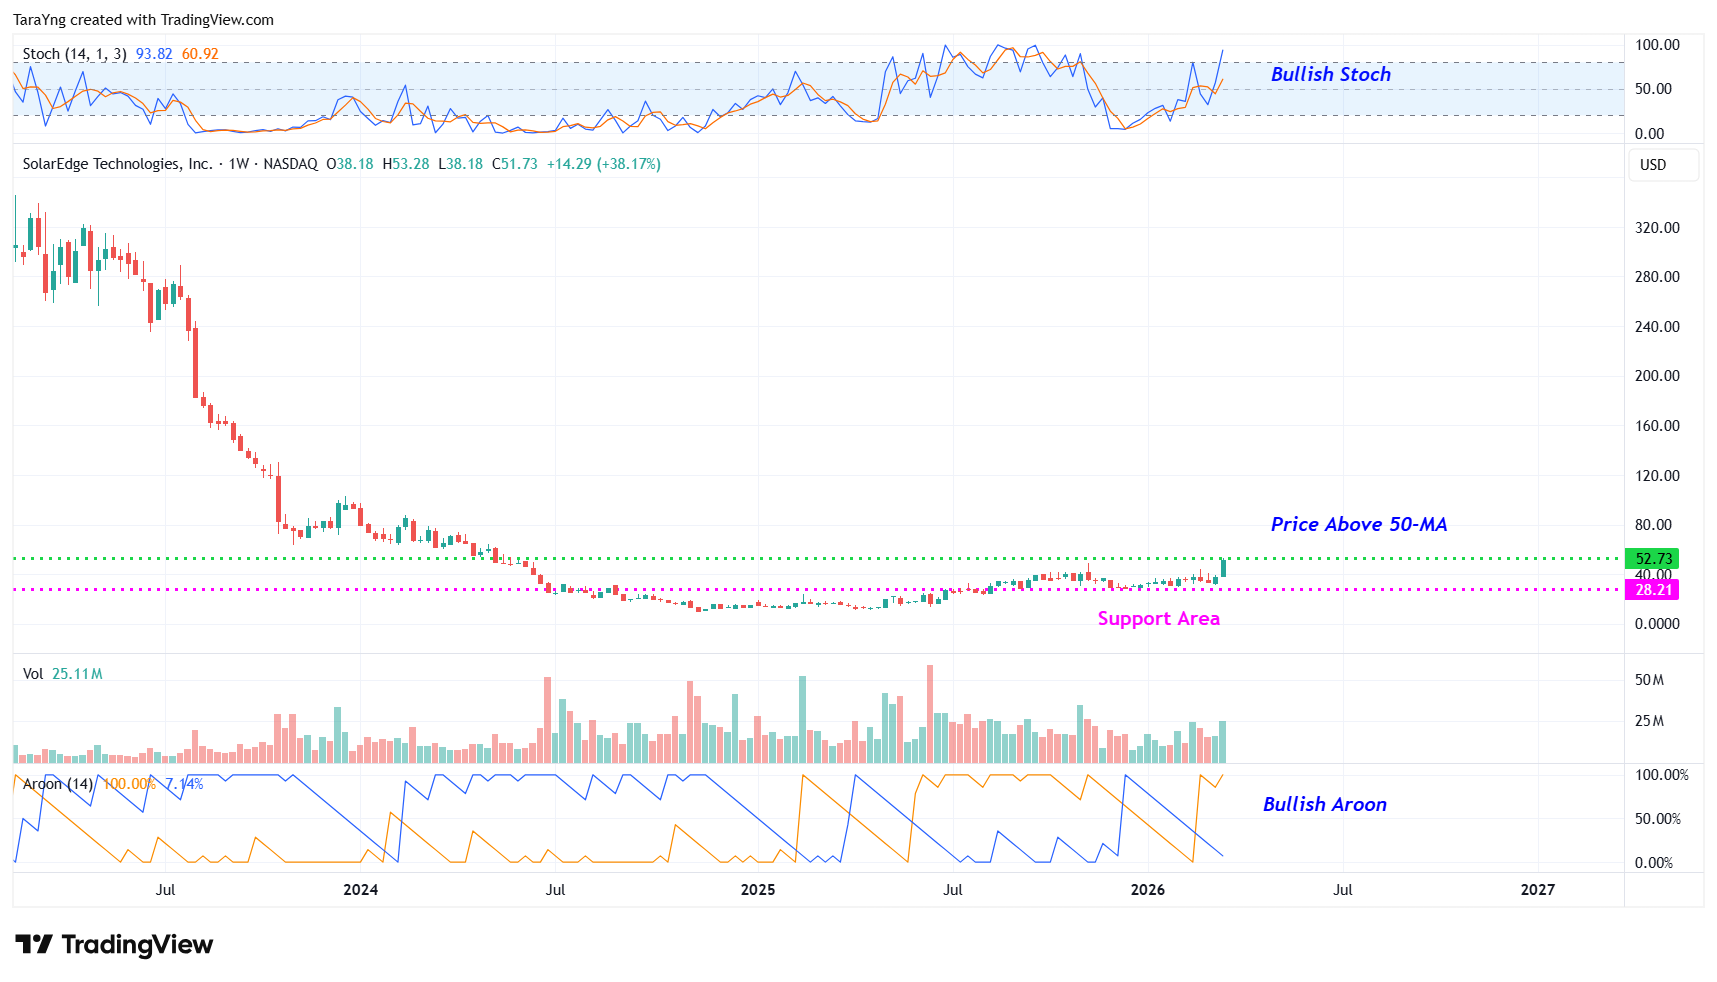Click the 2025 label on time axis
1717x982 pixels.
pyautogui.click(x=757, y=890)
